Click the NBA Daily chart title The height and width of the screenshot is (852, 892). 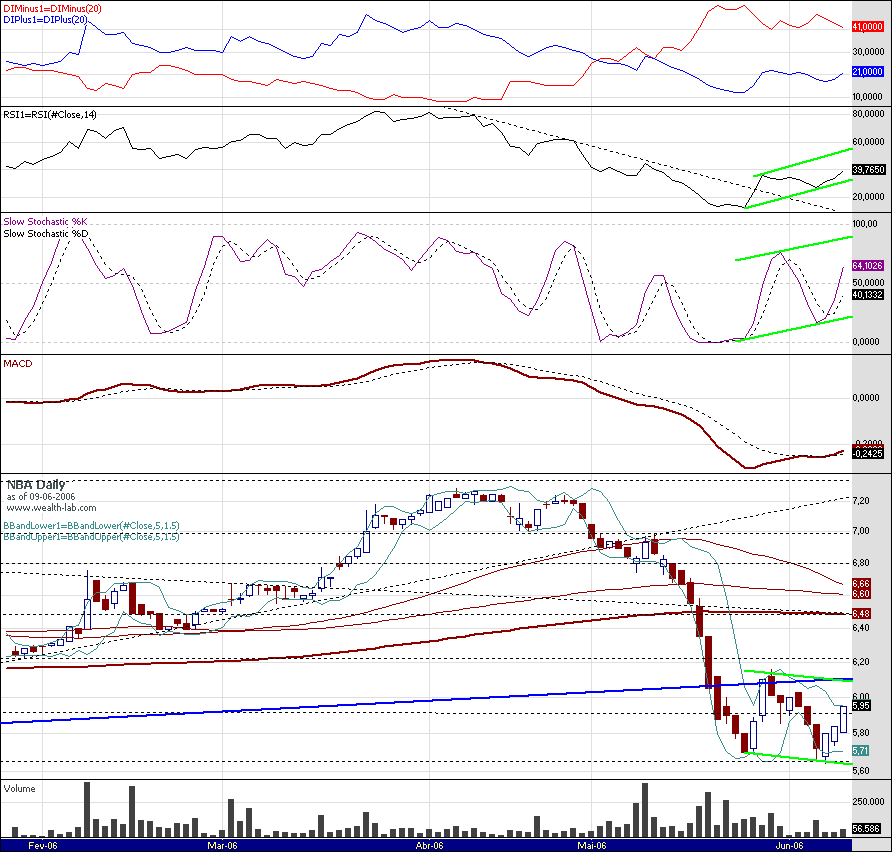tap(35, 485)
